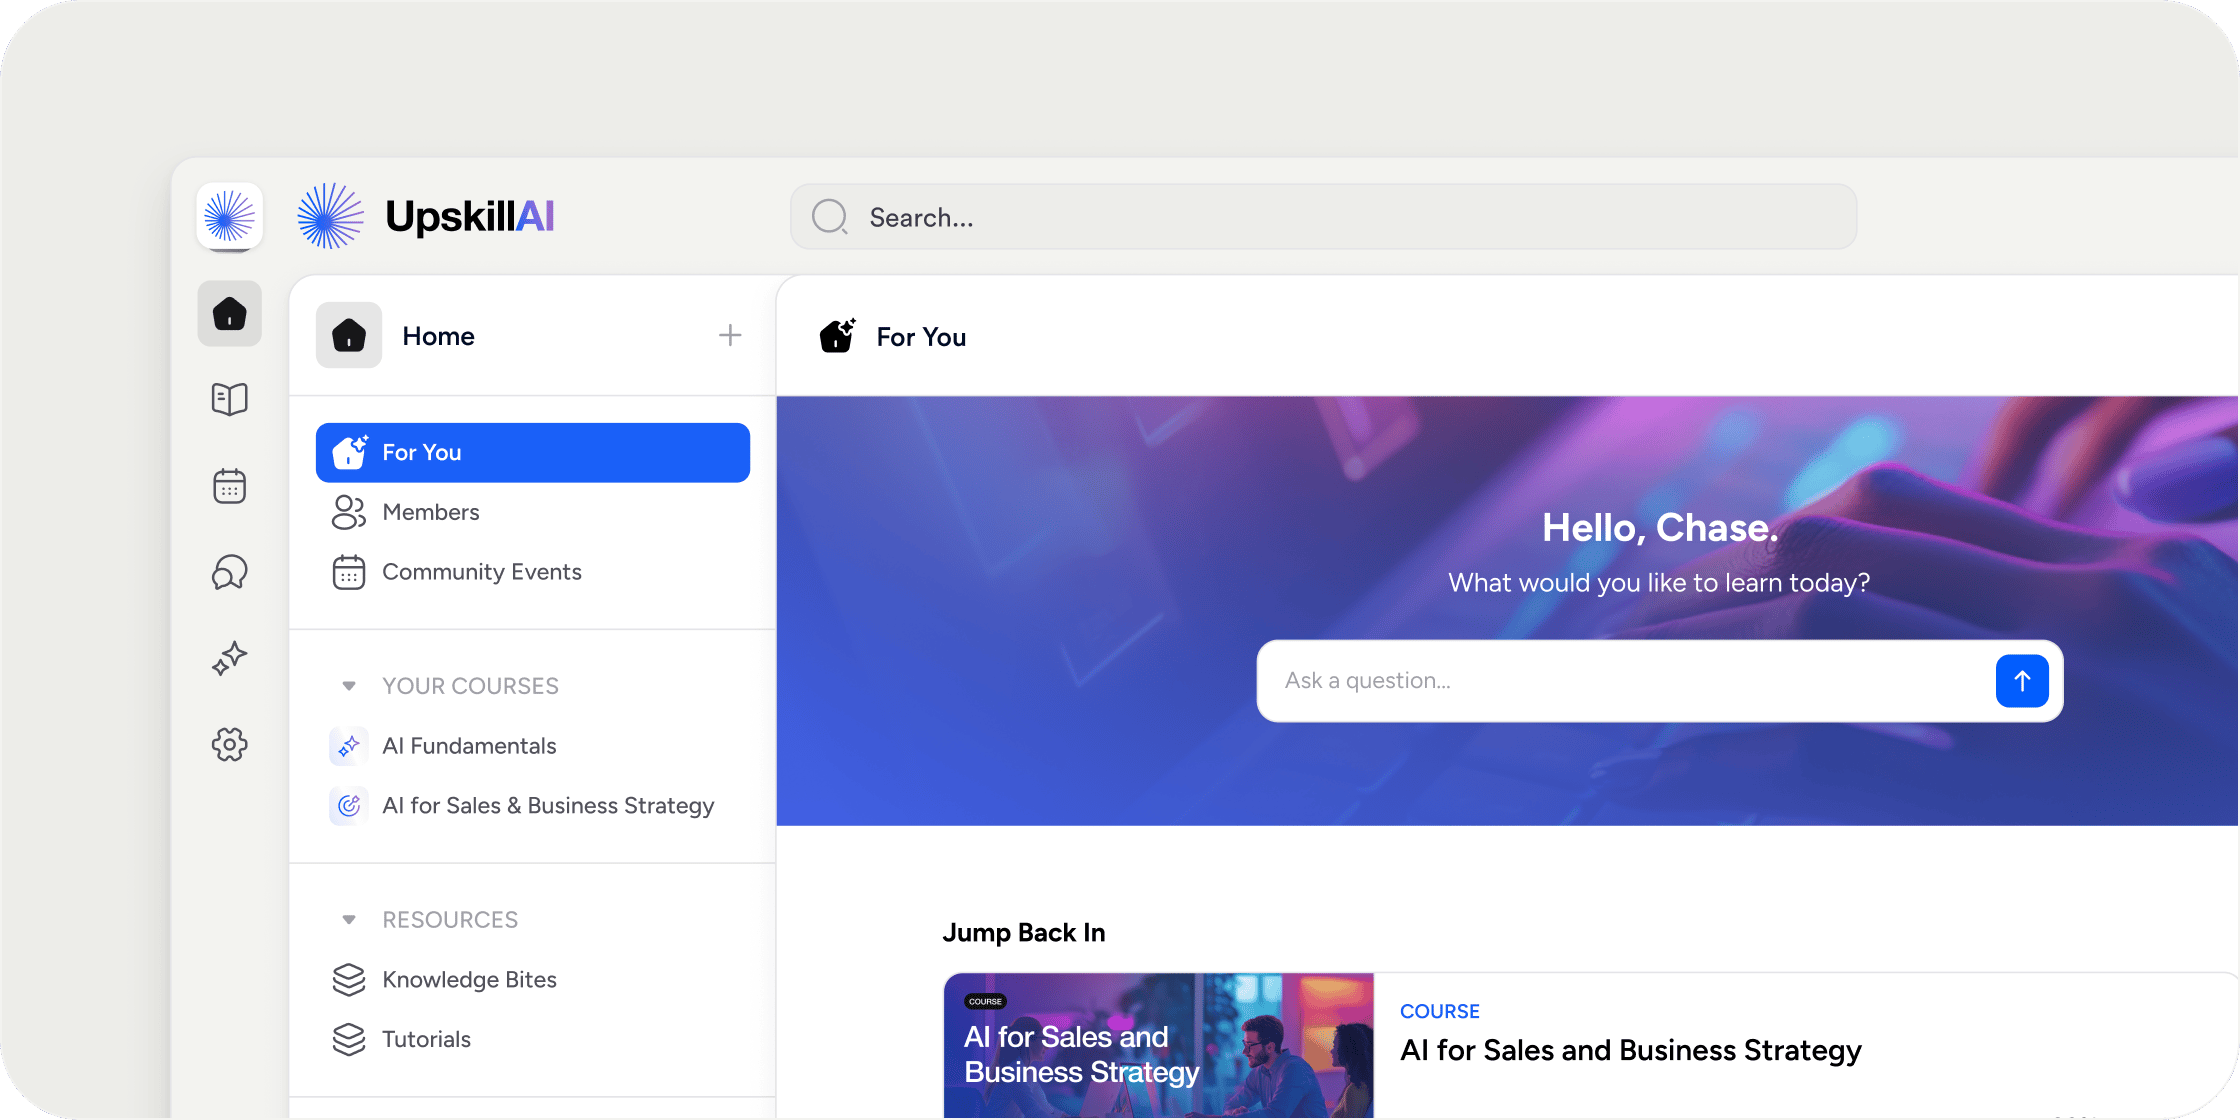Open AI Fundamentals course
The image size is (2240, 1120).
pyautogui.click(x=533, y=746)
